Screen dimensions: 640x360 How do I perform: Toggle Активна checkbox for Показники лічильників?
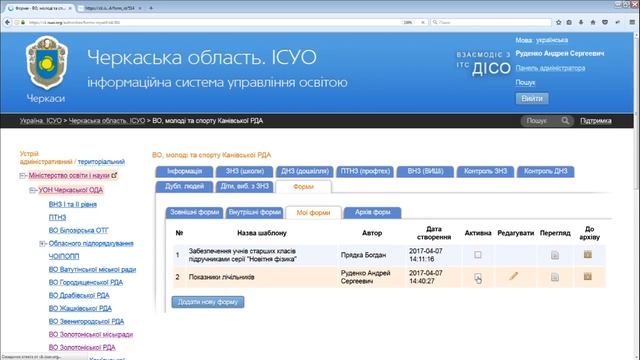point(478,277)
